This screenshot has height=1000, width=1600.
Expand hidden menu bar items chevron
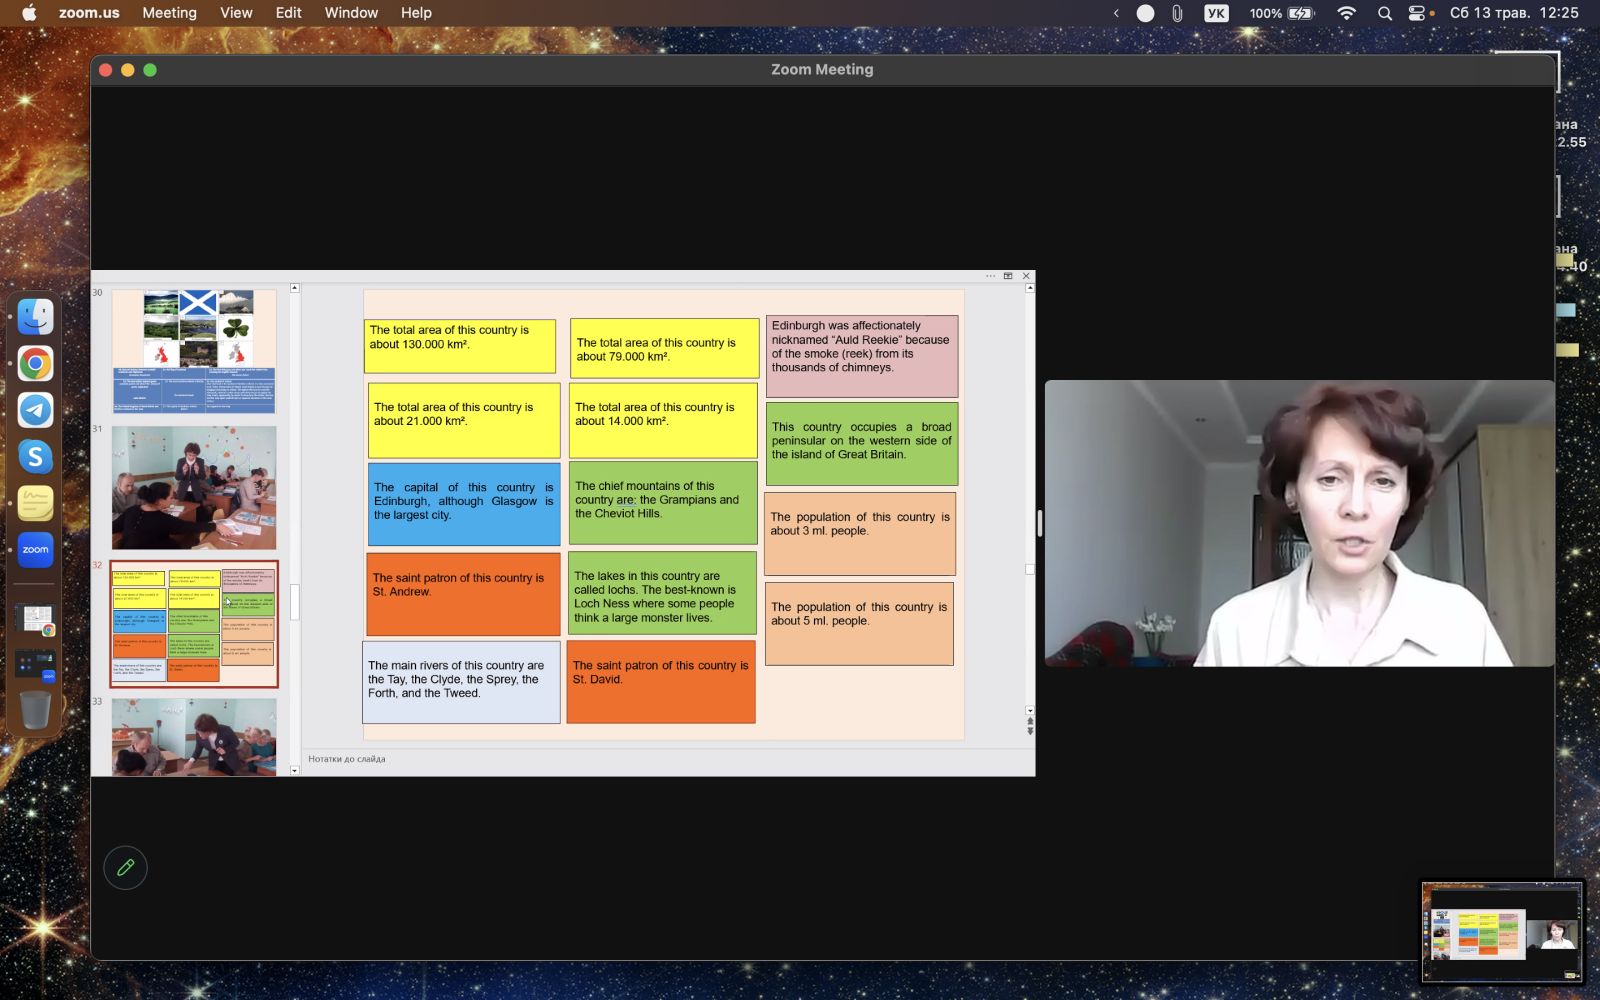pos(1116,13)
